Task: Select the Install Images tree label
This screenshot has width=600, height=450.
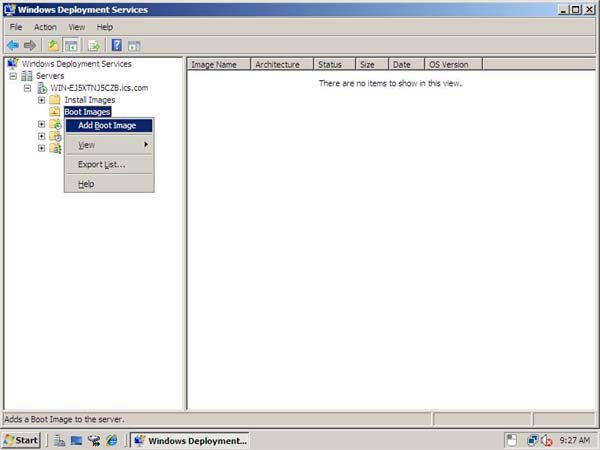Action: (x=90, y=100)
